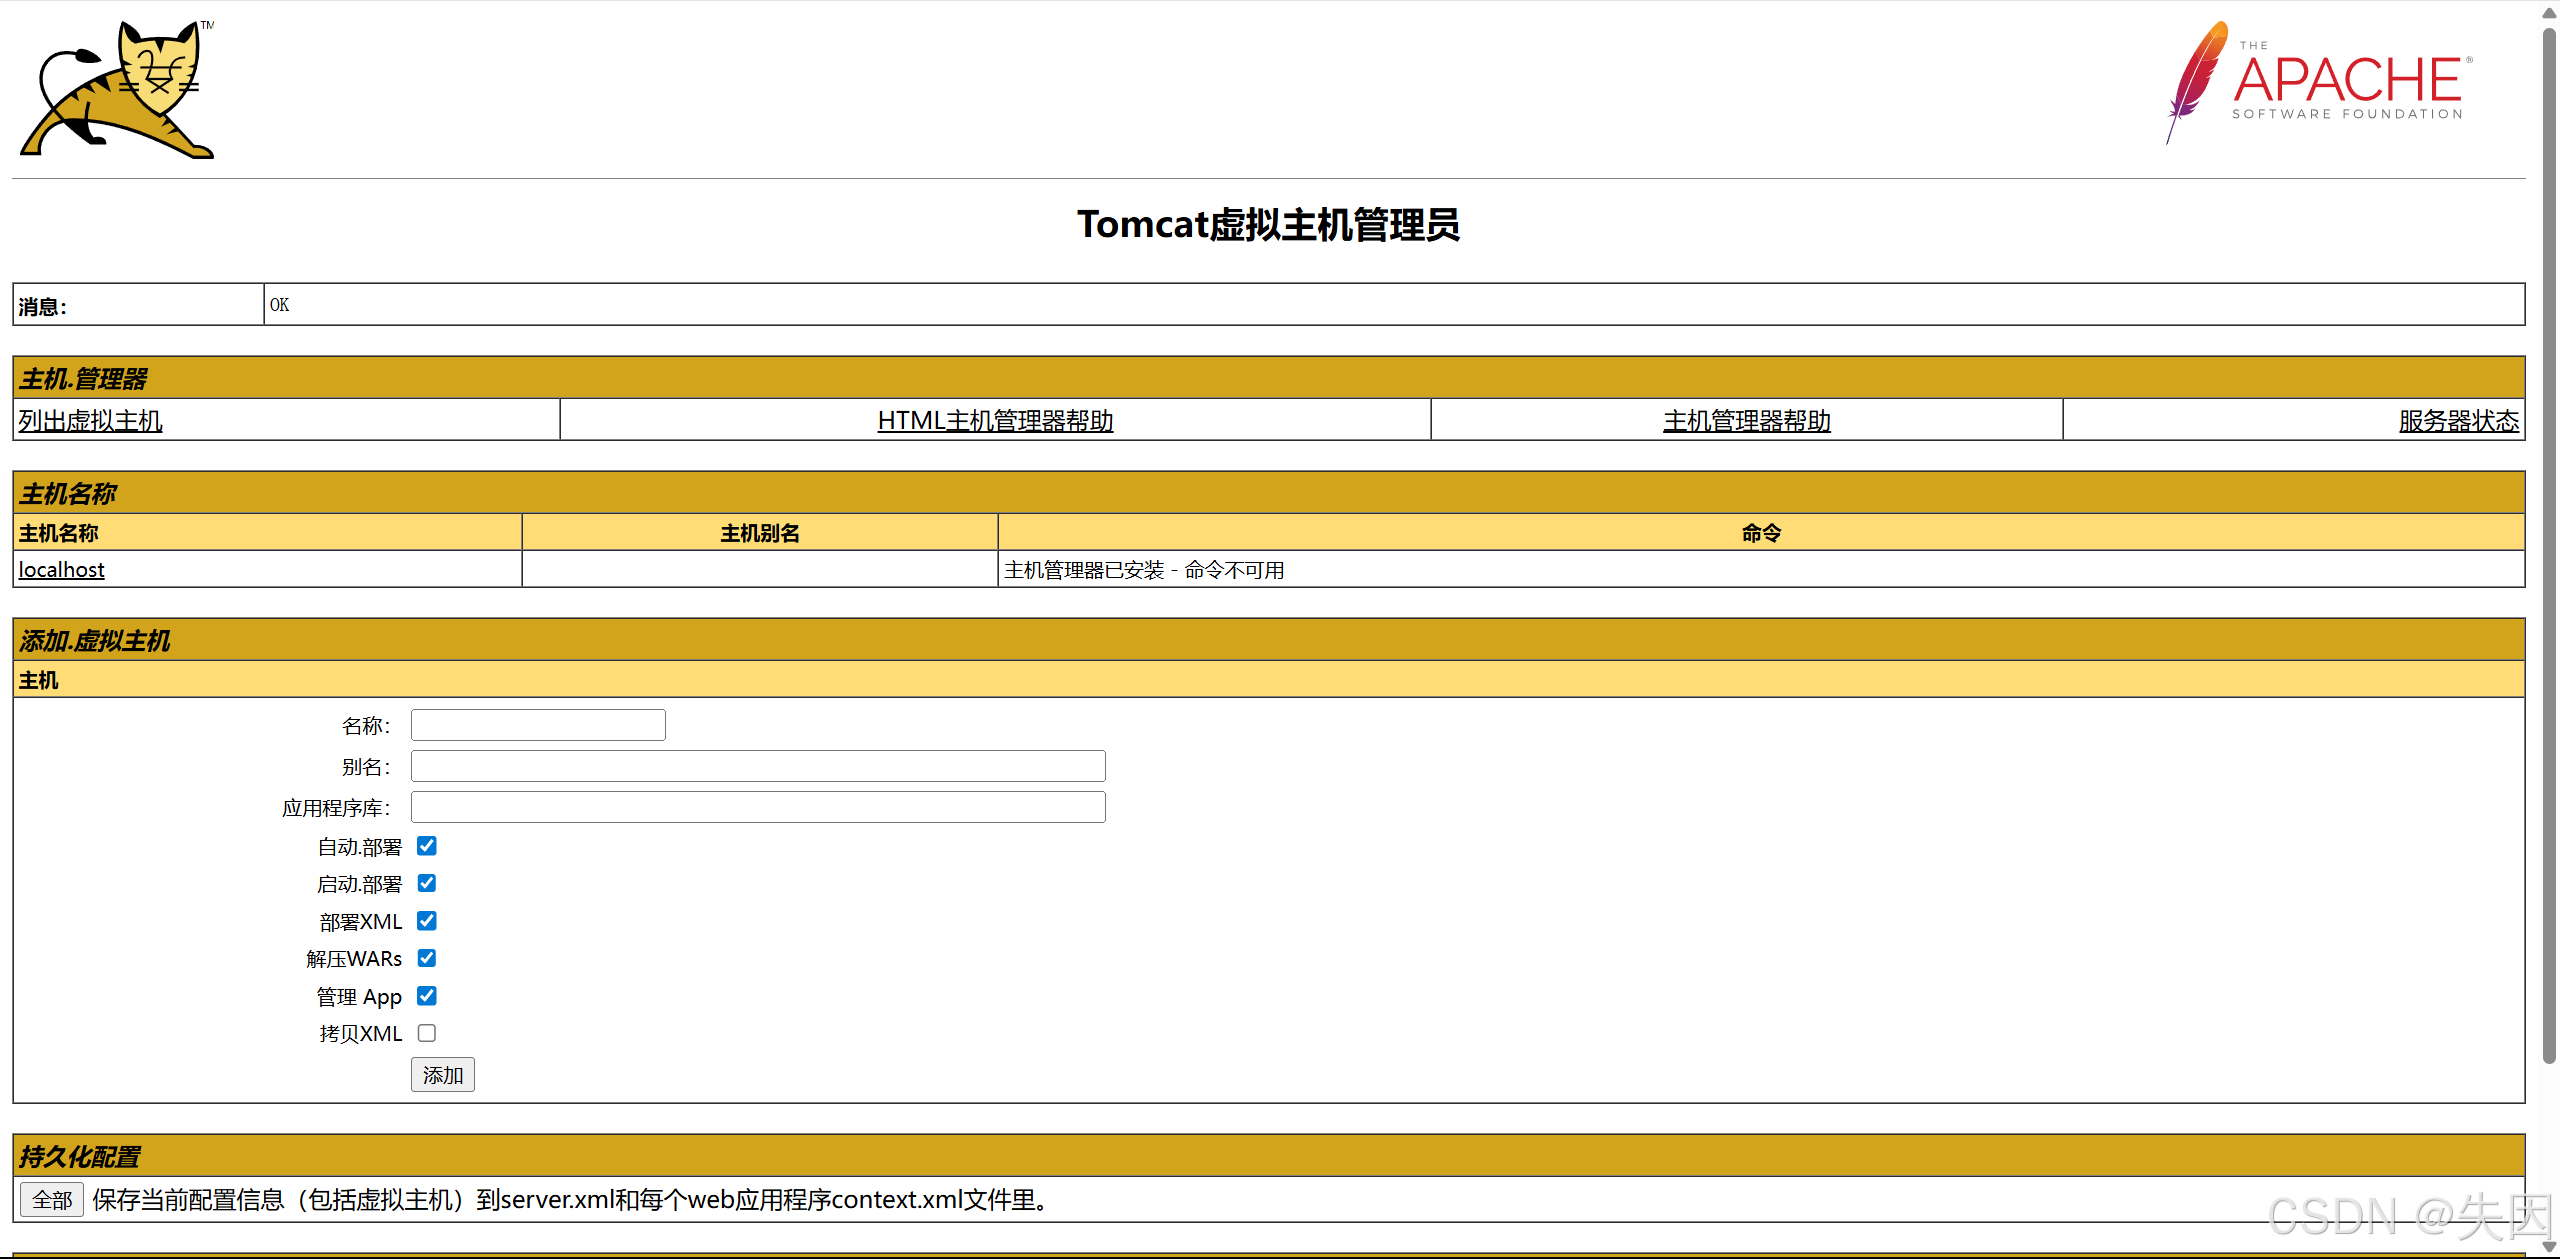2560x1259 pixels.
Task: Click the 添加.虚拟主机 section header
Action: click(1269, 640)
